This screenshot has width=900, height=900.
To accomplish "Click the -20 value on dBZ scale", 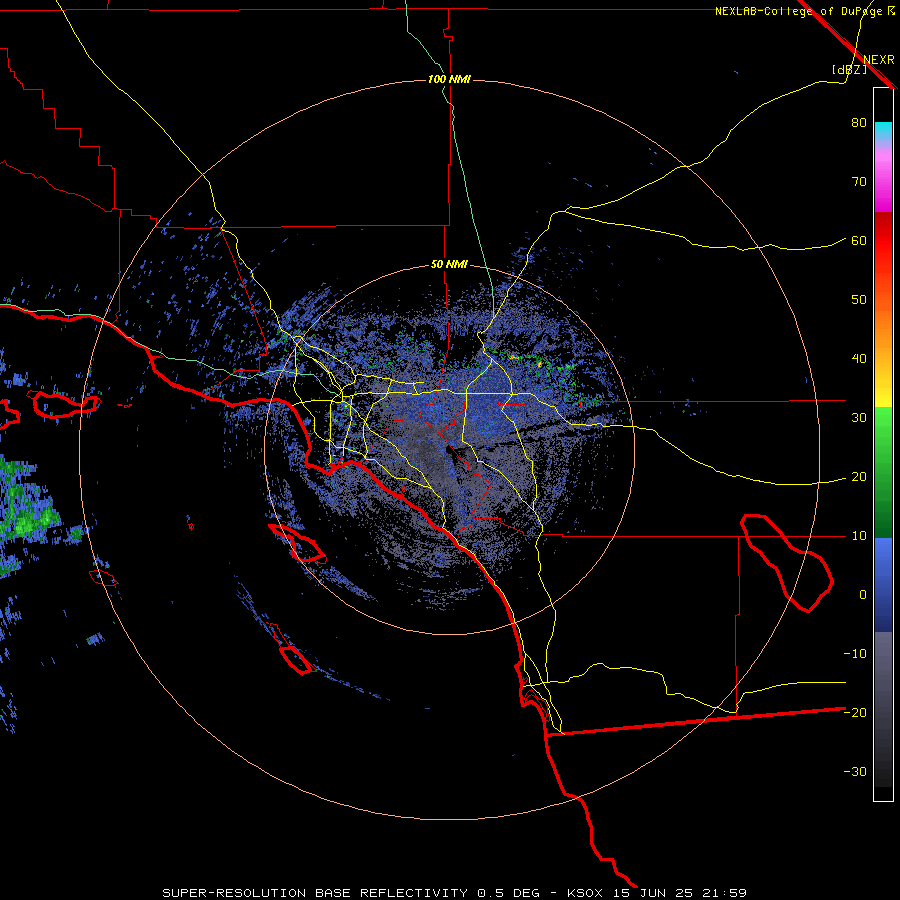I will click(x=855, y=713).
